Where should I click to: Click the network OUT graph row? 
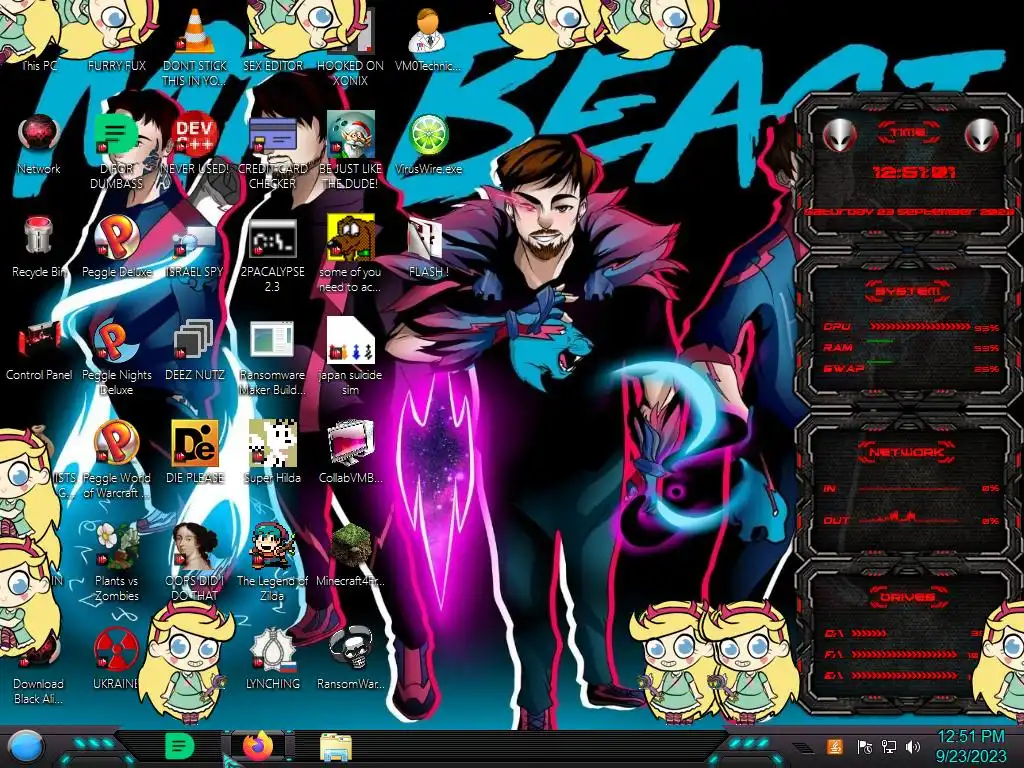coord(909,519)
